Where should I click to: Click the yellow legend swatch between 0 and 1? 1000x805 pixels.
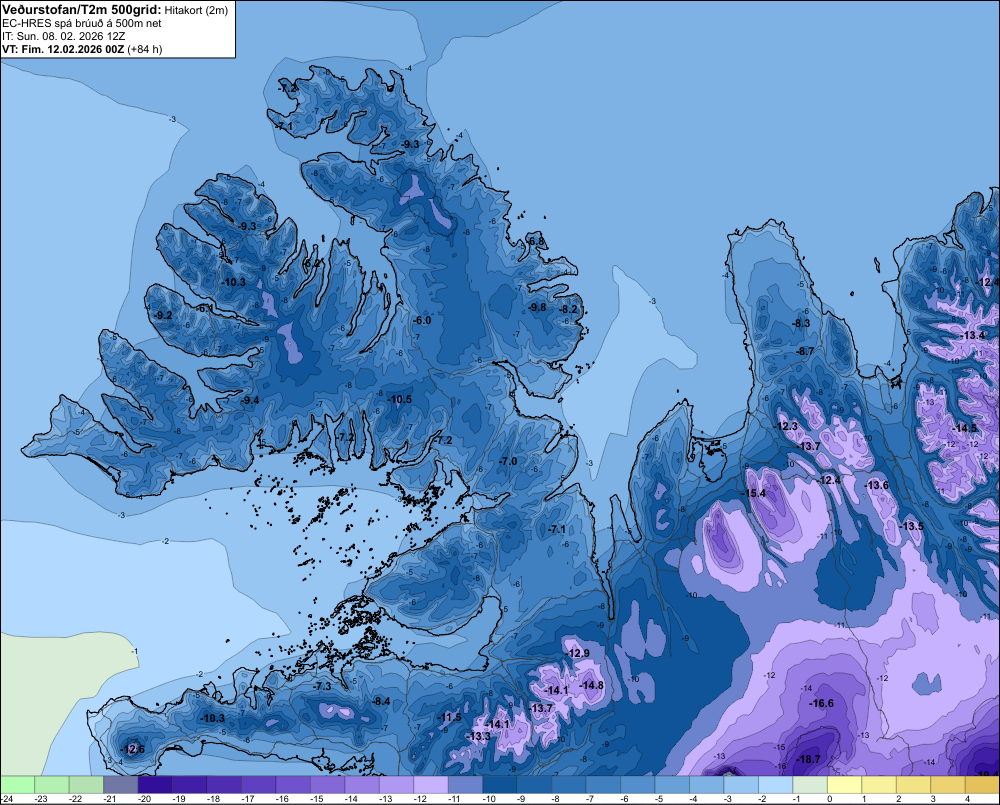(844, 784)
